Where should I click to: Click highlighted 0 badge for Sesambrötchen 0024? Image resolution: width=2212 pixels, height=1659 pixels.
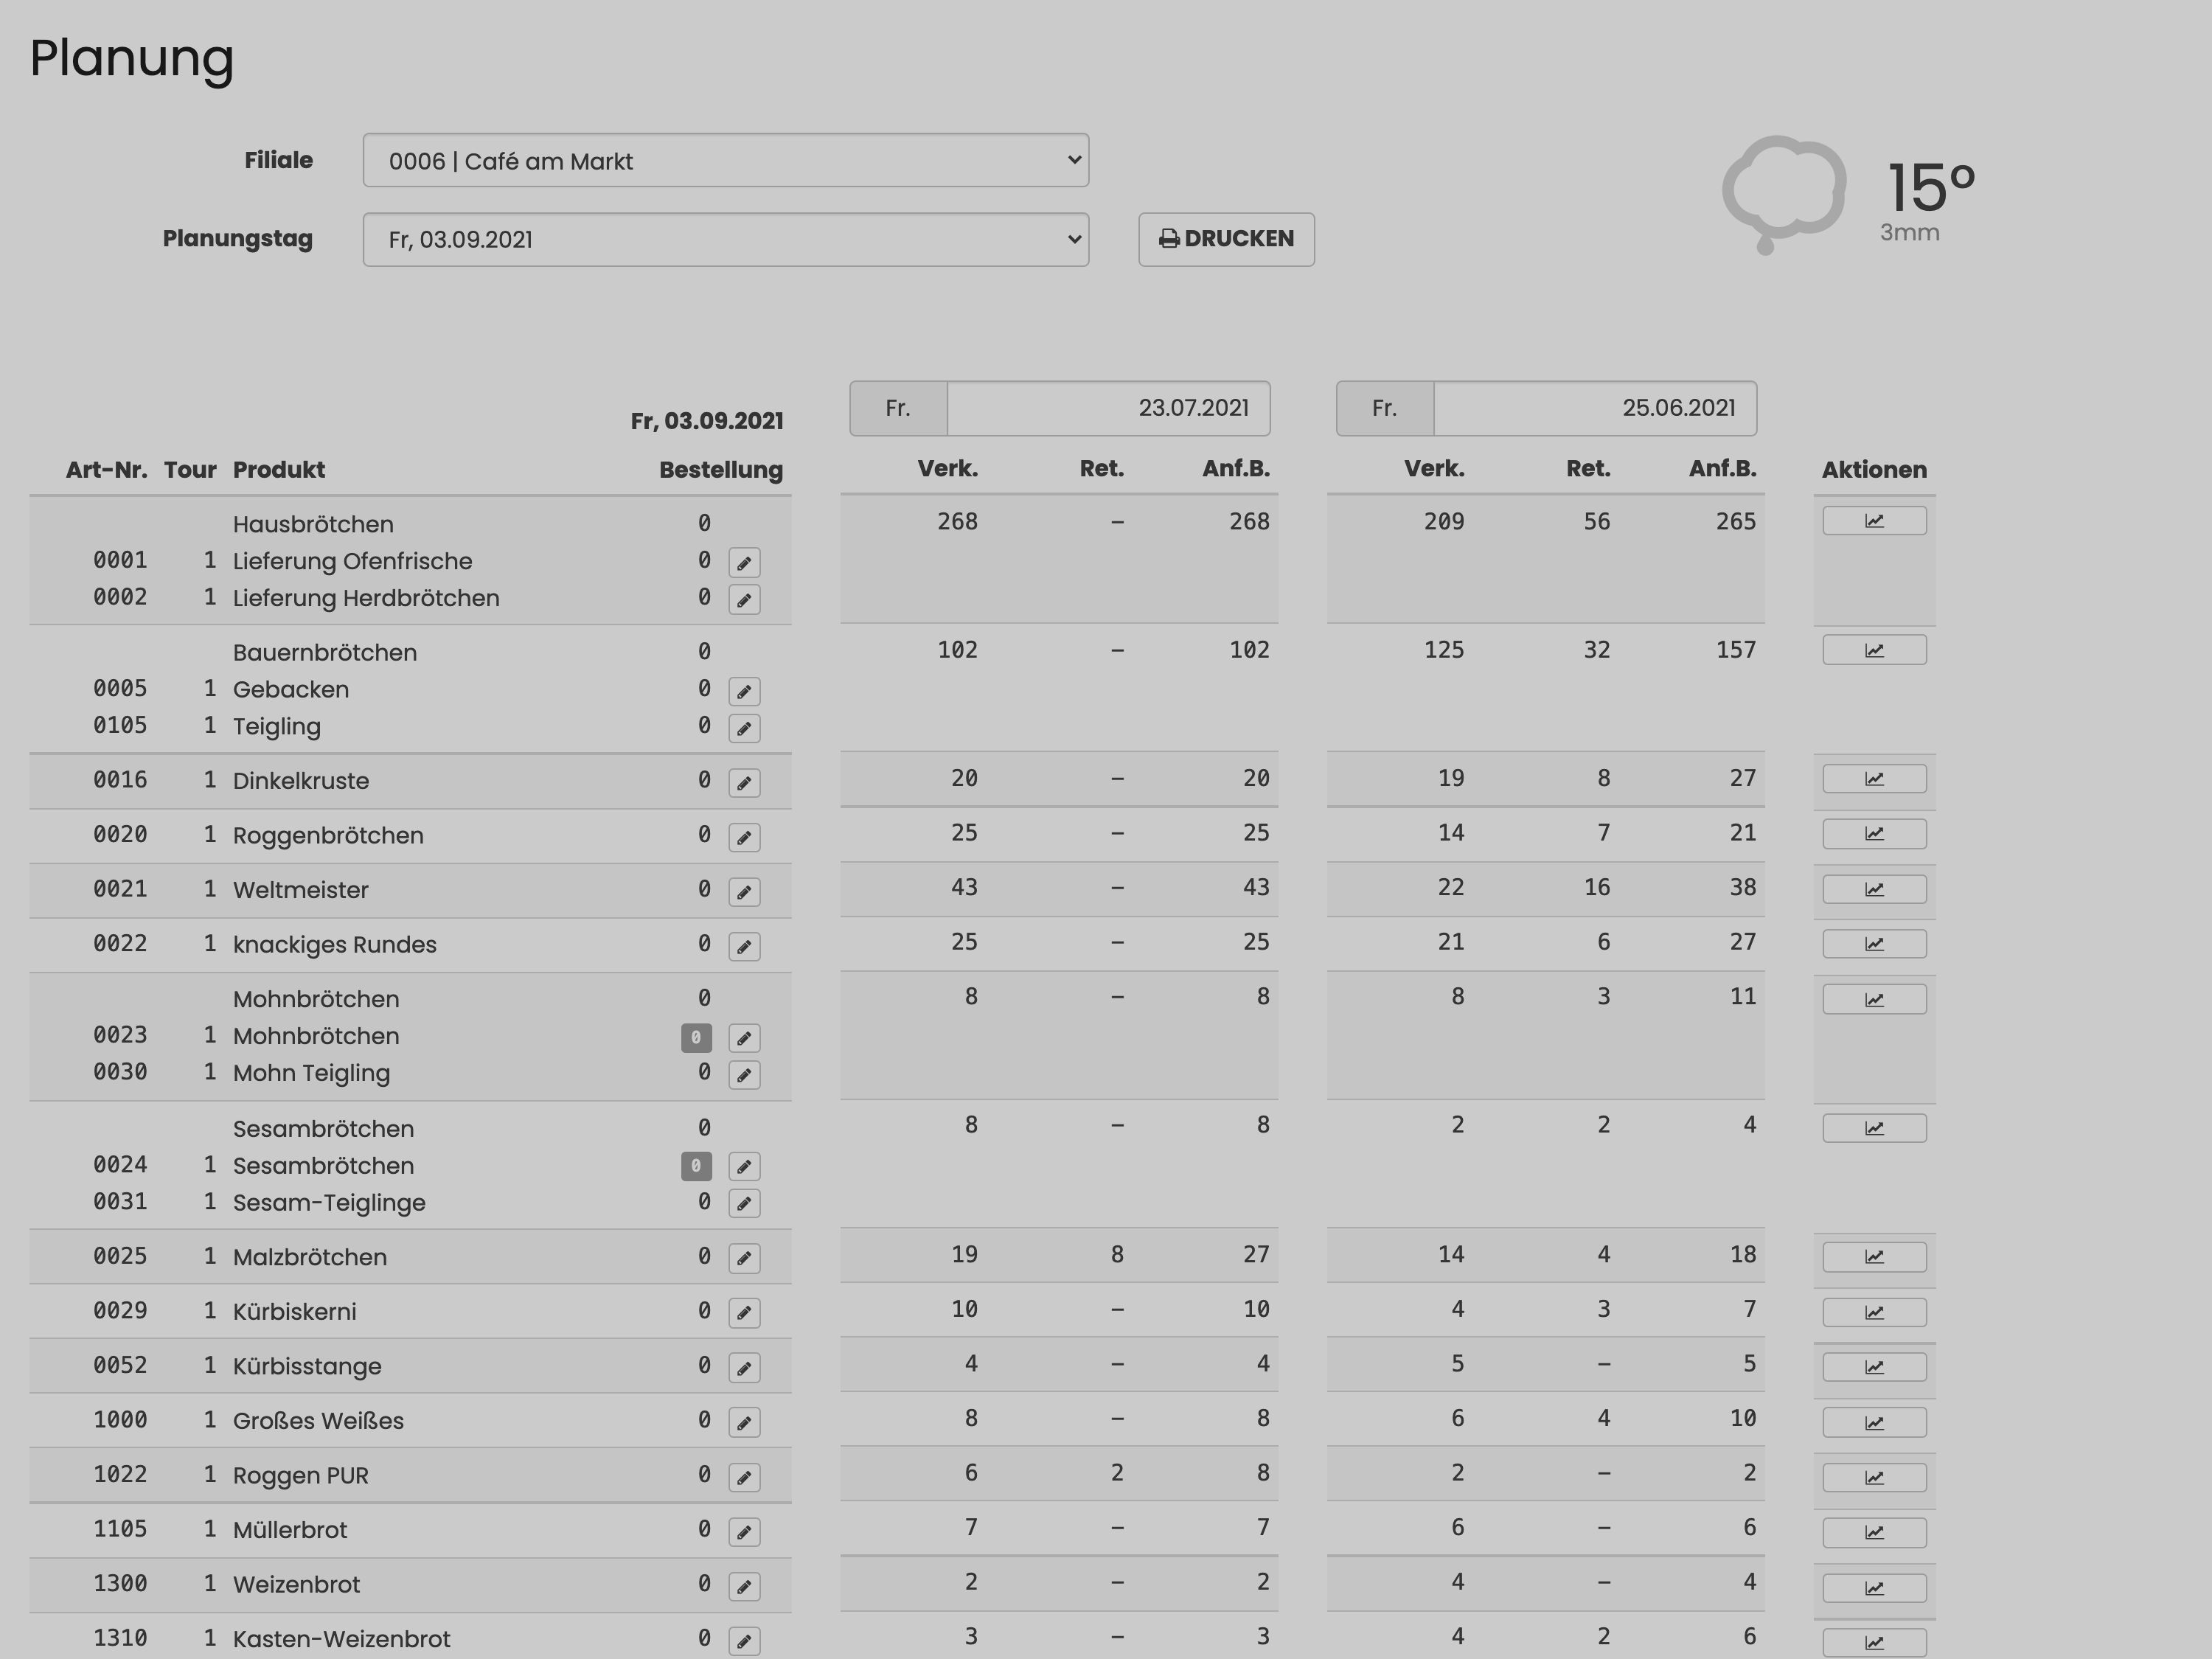point(696,1166)
